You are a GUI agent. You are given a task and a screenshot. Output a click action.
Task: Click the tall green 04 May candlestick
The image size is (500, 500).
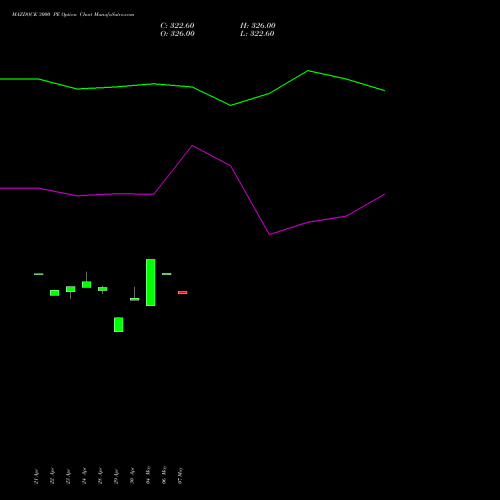pyautogui.click(x=151, y=282)
